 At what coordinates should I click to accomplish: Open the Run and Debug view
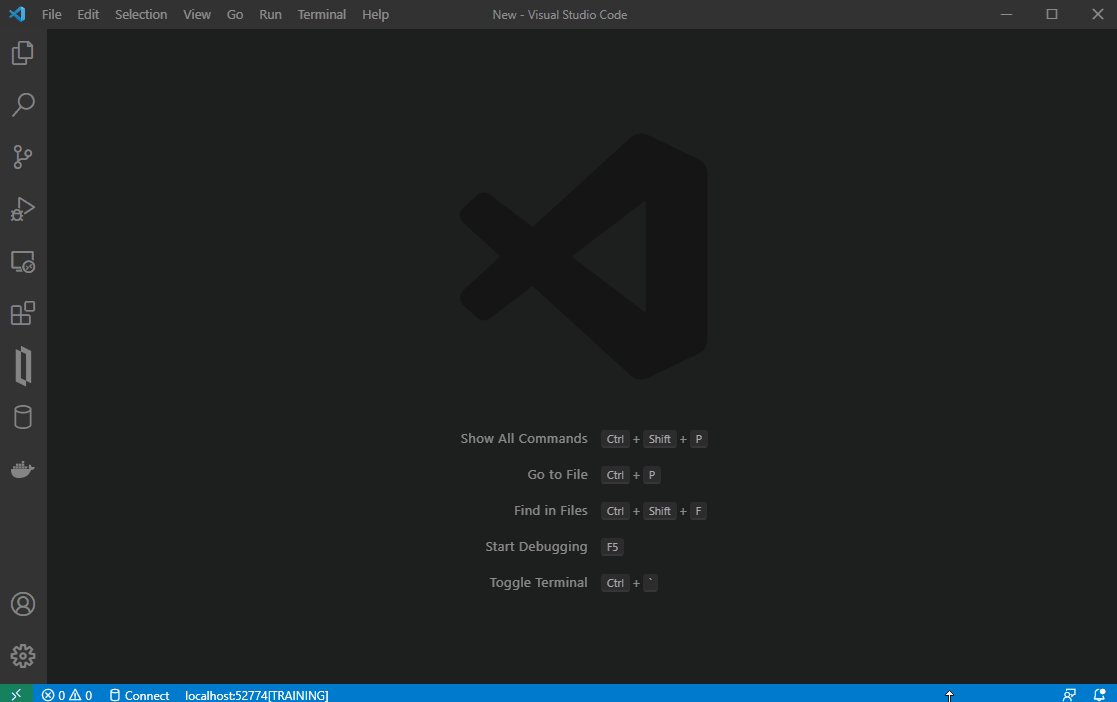[22, 209]
